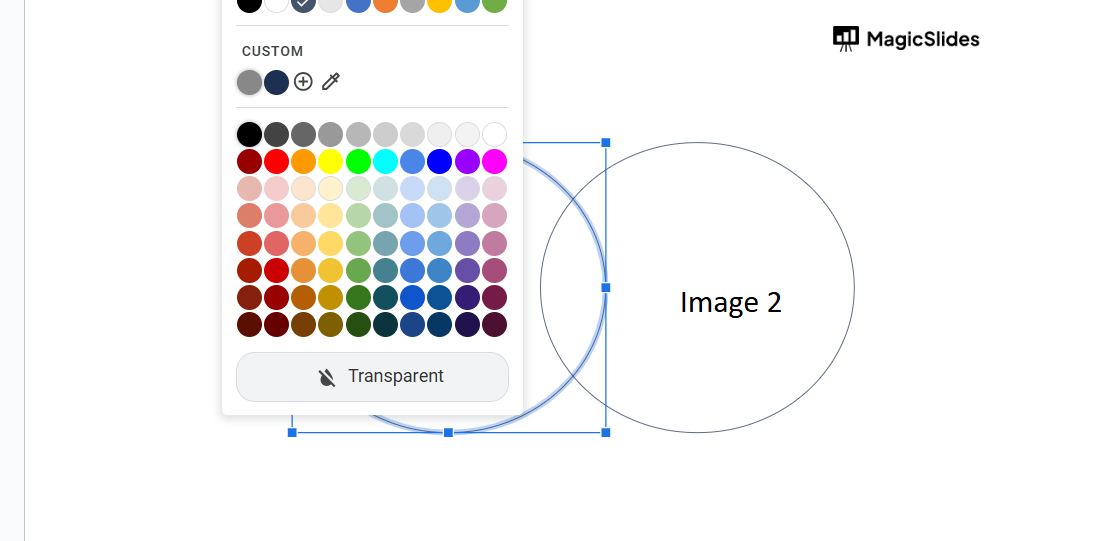The height and width of the screenshot is (541, 1095).
Task: Choose the gray swatch under Custom
Action: click(249, 82)
